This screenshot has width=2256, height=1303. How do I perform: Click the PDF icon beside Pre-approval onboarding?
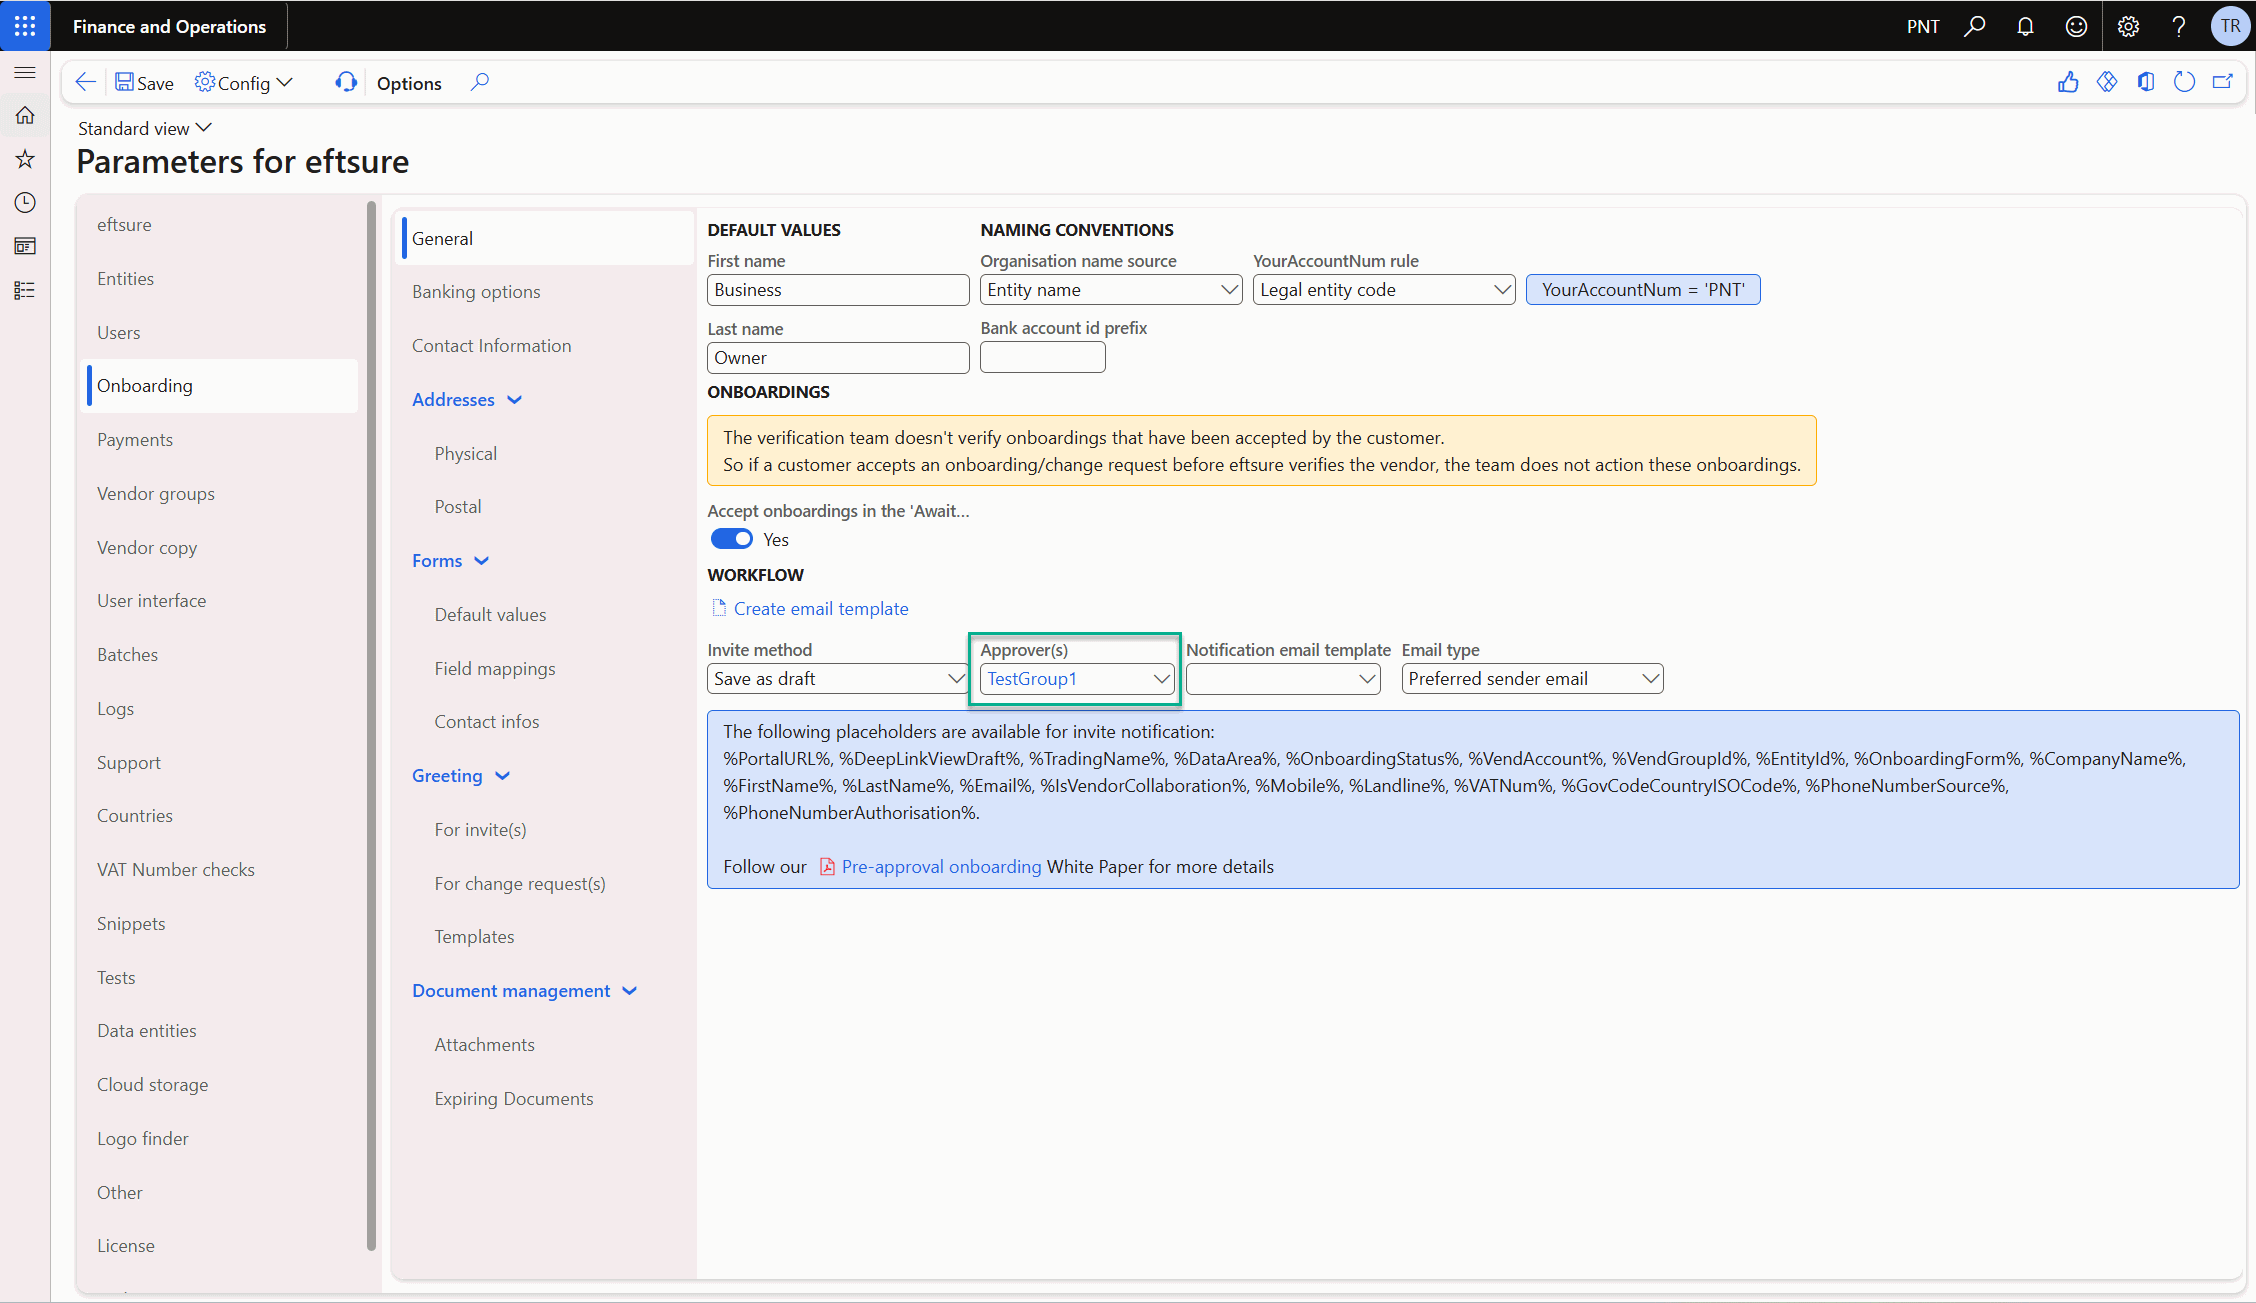coord(827,867)
